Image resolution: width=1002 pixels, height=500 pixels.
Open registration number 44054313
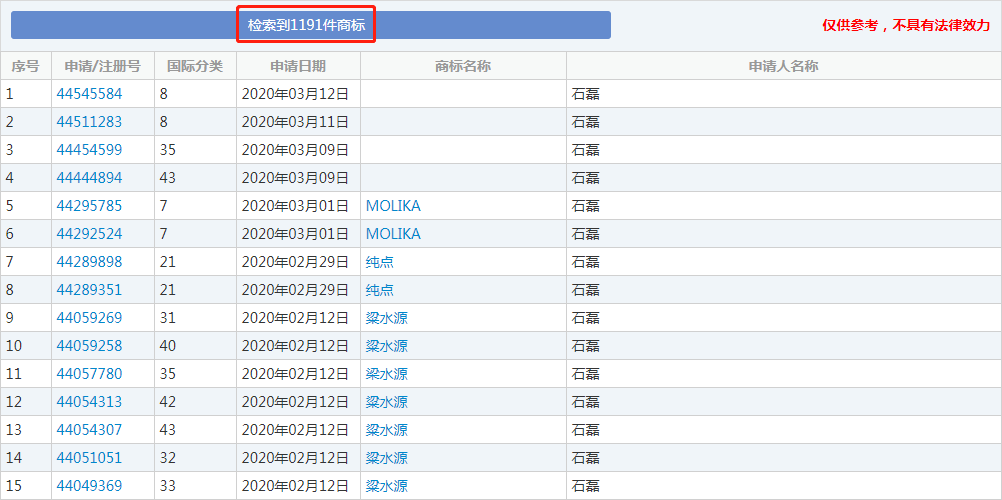pyautogui.click(x=89, y=402)
